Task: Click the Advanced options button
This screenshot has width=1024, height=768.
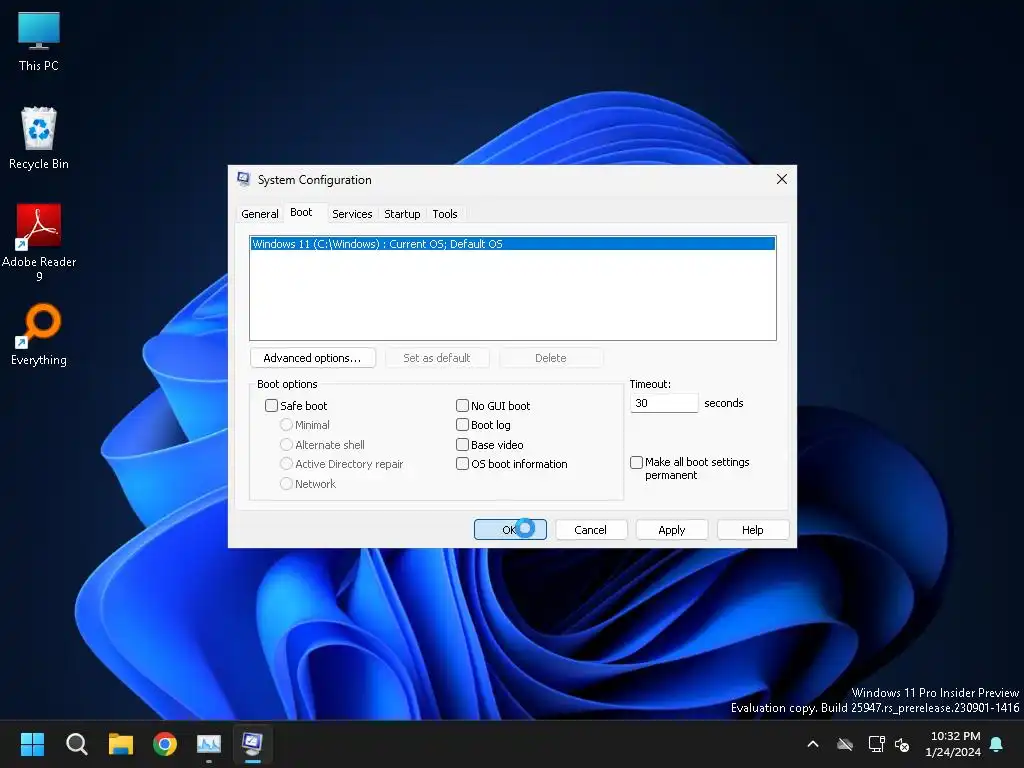Action: (313, 358)
